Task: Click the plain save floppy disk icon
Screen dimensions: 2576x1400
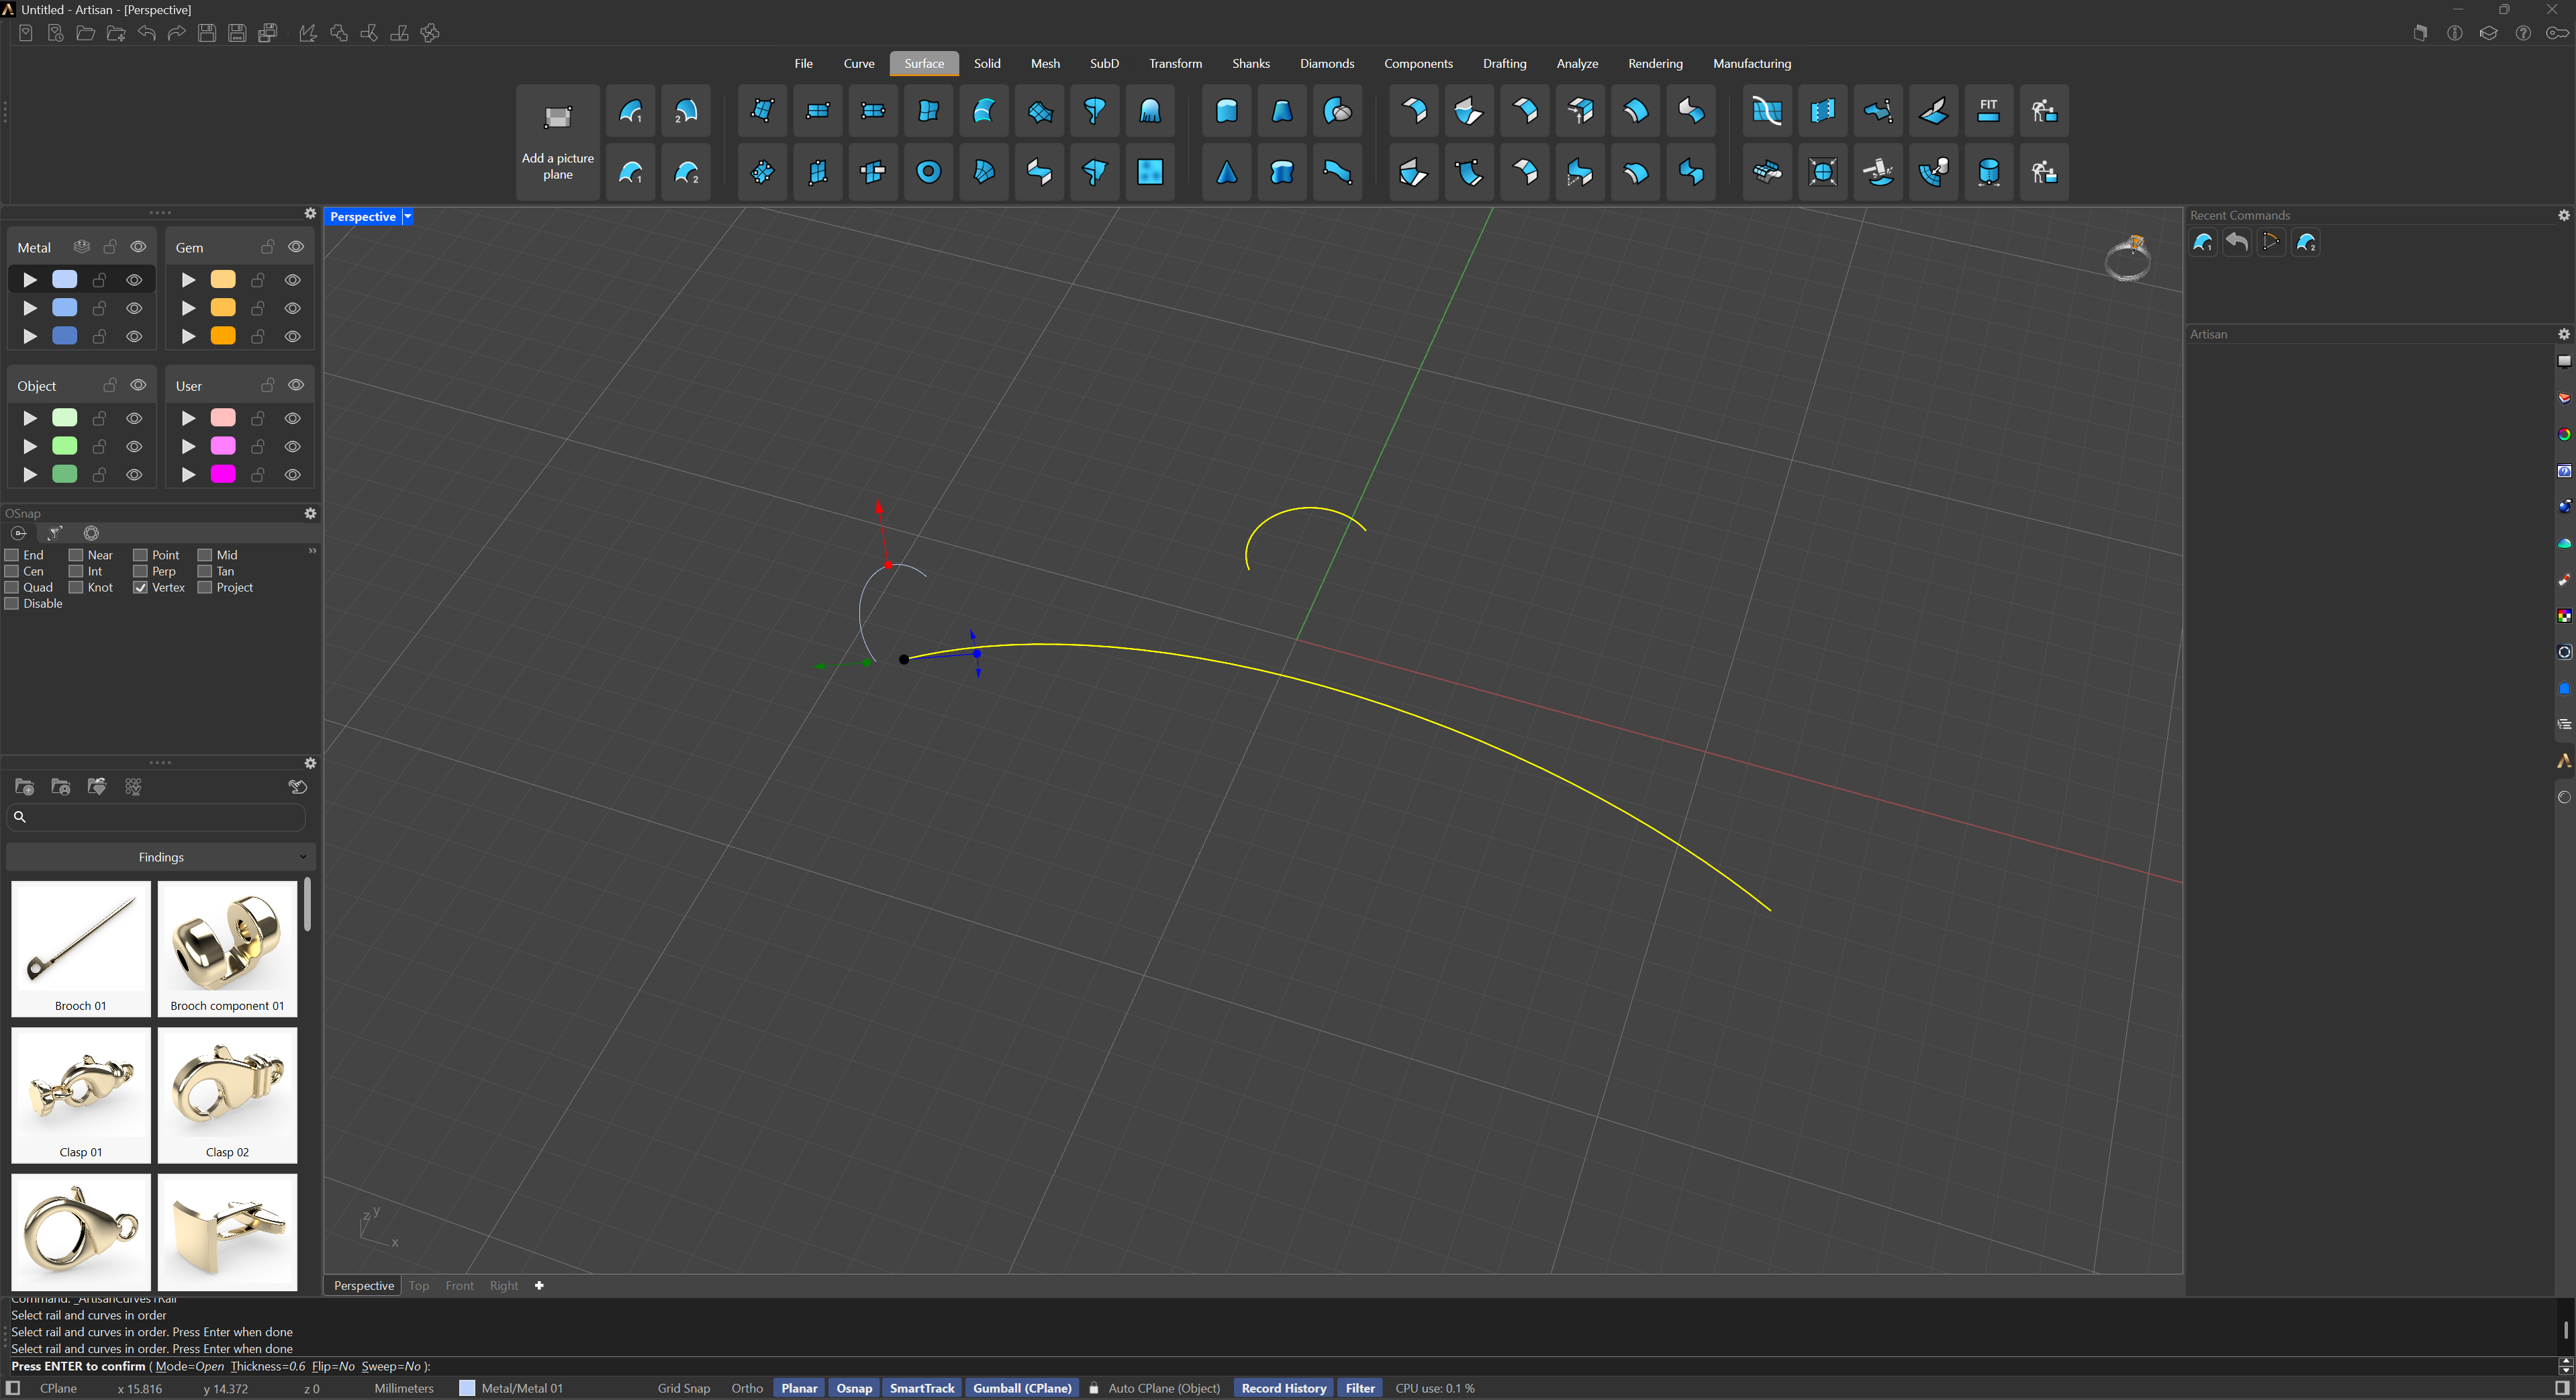Action: pos(207,33)
